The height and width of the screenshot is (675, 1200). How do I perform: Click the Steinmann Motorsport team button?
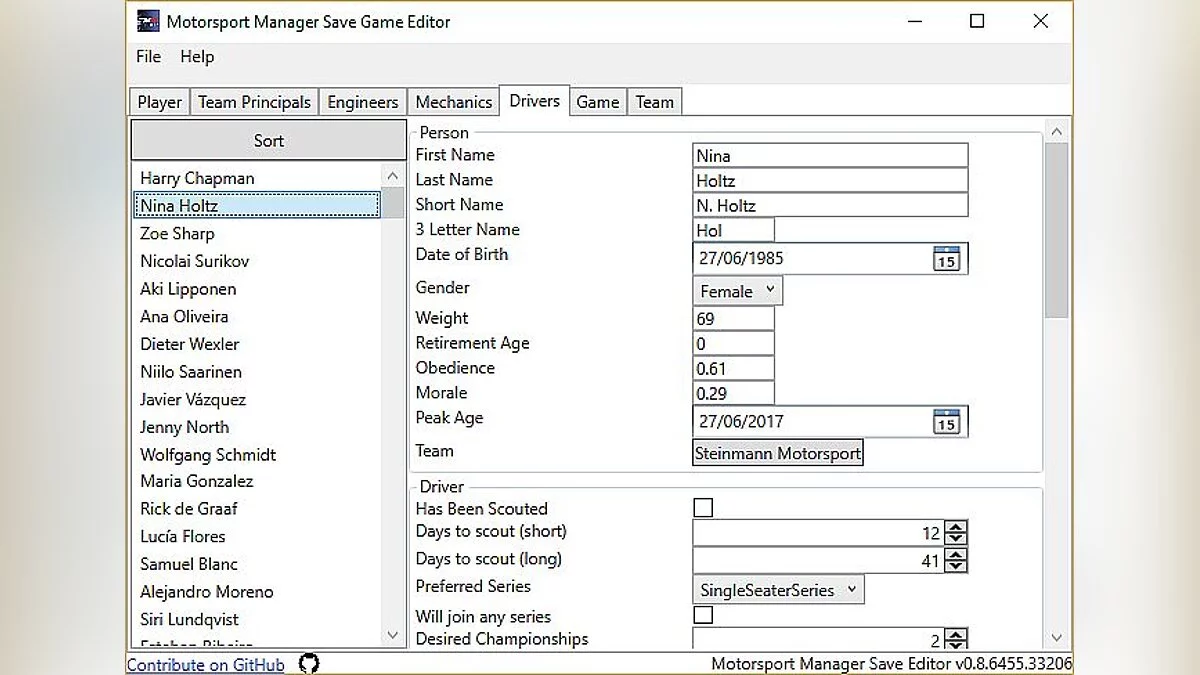click(777, 453)
